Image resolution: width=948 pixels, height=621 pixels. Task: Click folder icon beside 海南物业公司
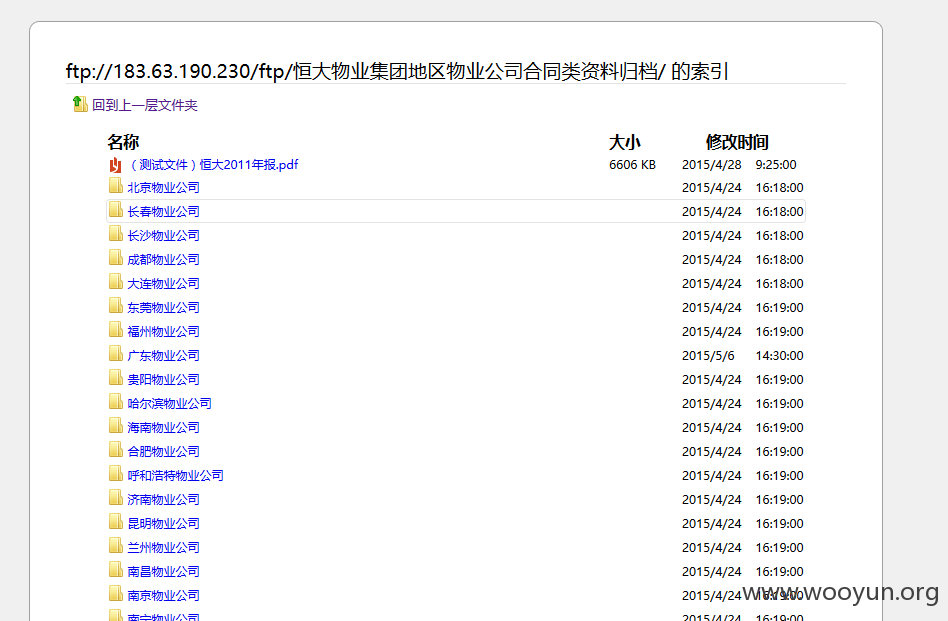coord(115,425)
